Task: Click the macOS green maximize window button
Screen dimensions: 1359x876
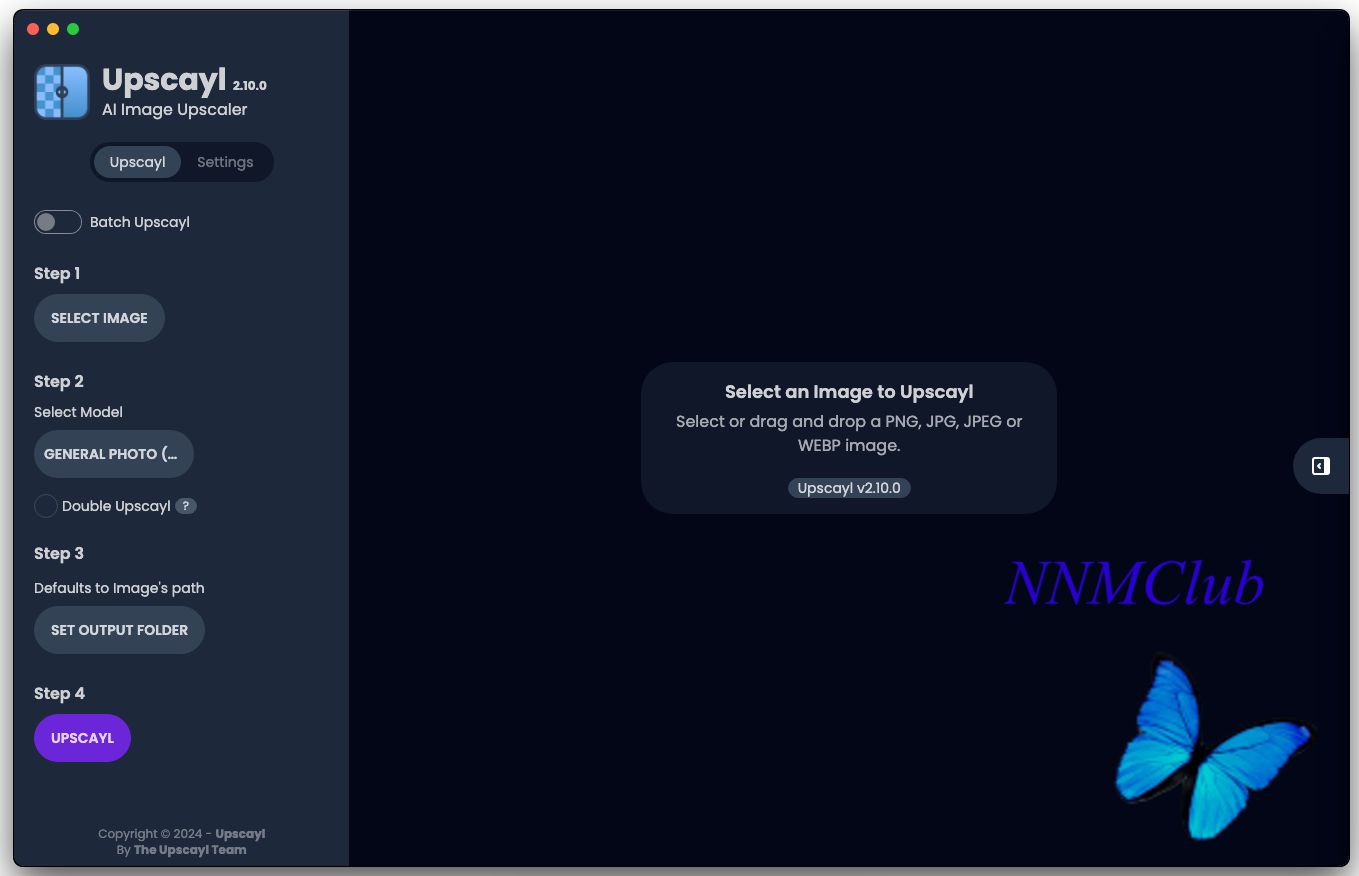Action: (73, 29)
